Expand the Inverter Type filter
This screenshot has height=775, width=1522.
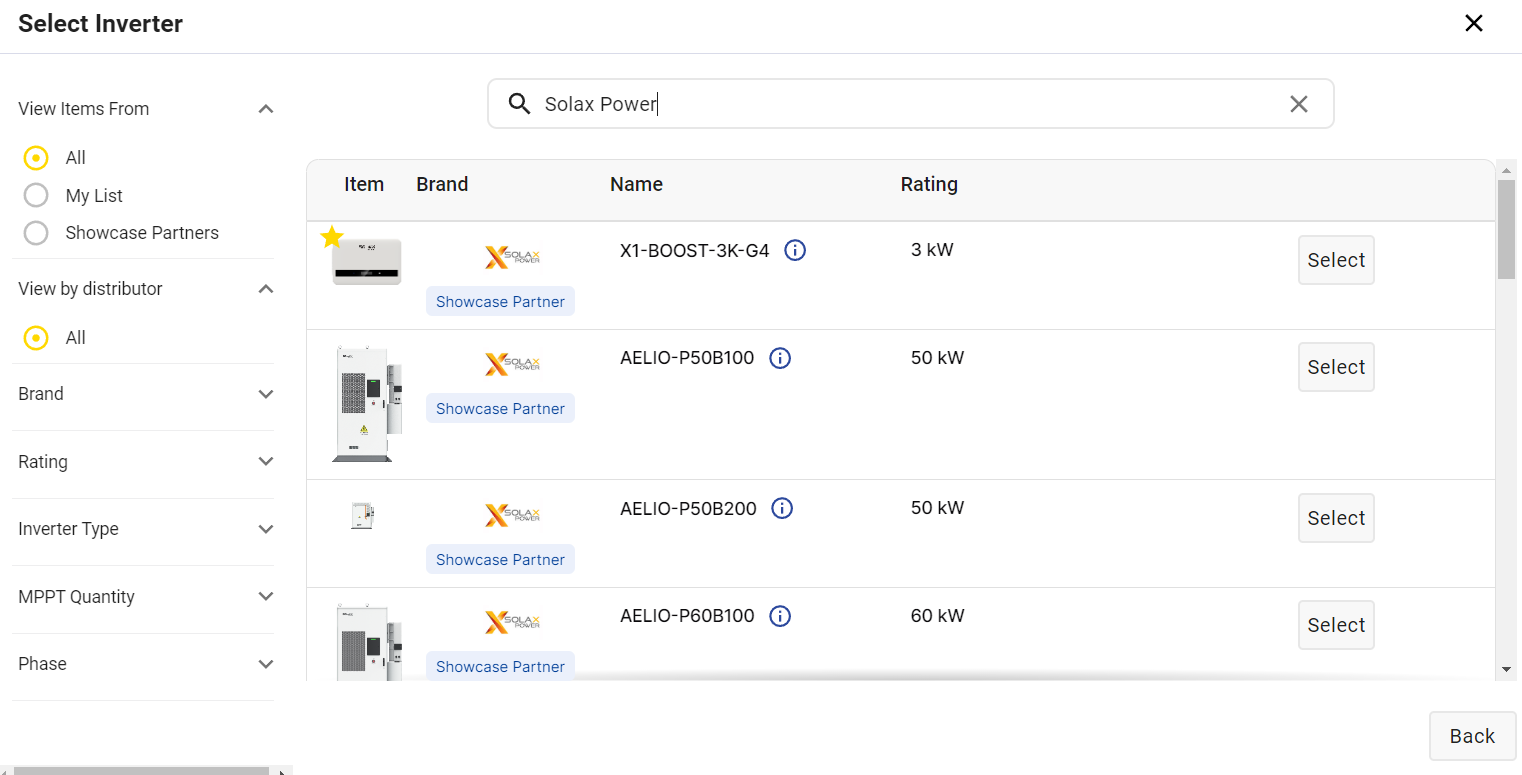pyautogui.click(x=266, y=529)
